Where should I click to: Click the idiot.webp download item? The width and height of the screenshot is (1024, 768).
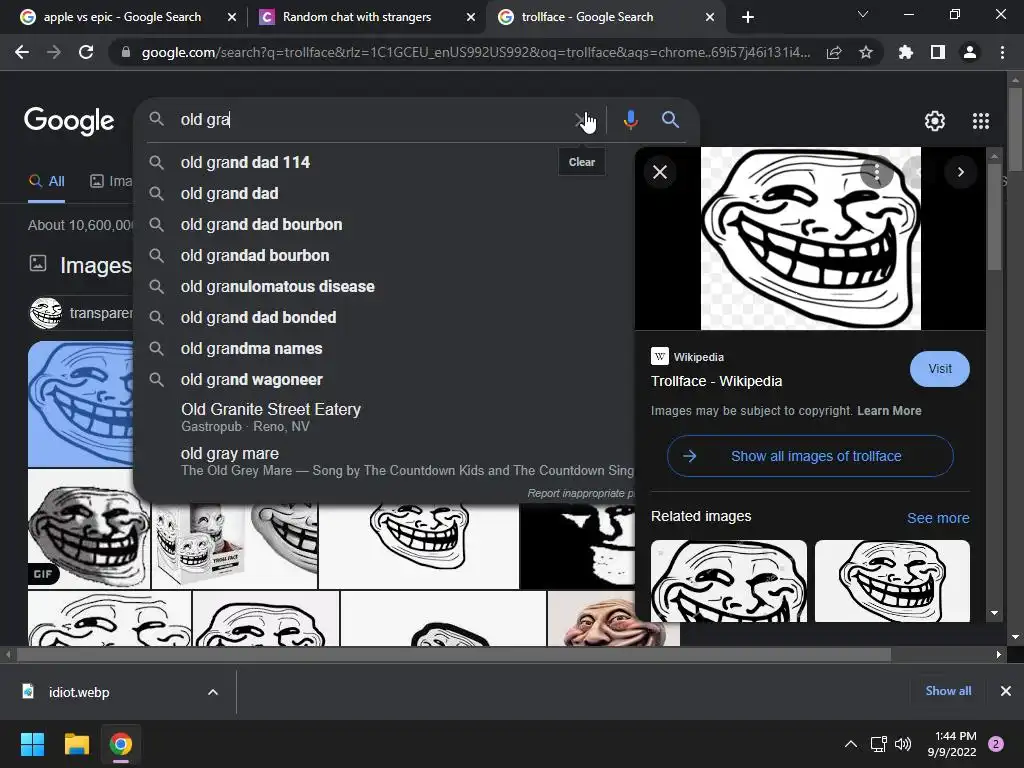point(78,692)
